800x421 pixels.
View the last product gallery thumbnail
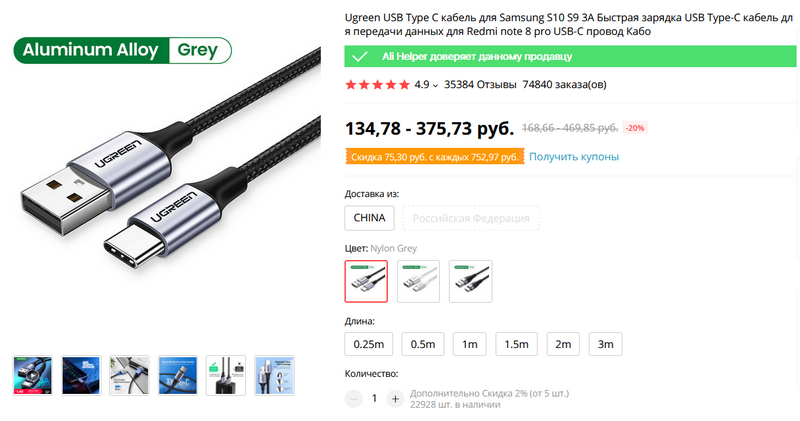pos(274,376)
